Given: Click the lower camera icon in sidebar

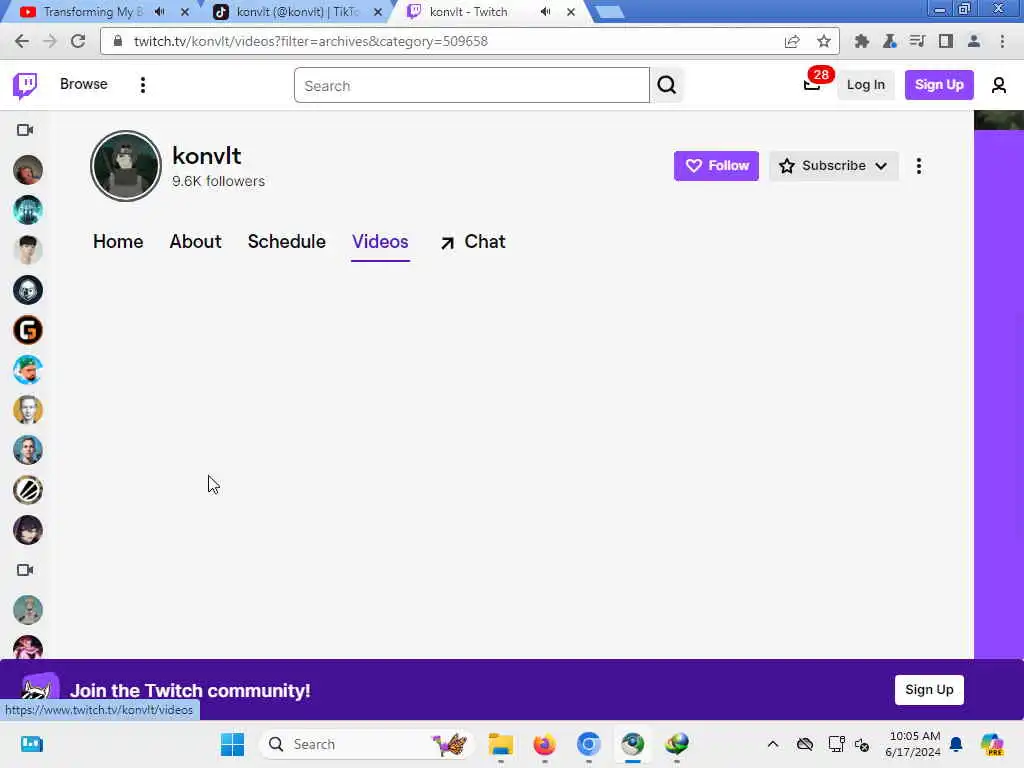Looking at the screenshot, I should pyautogui.click(x=25, y=570).
